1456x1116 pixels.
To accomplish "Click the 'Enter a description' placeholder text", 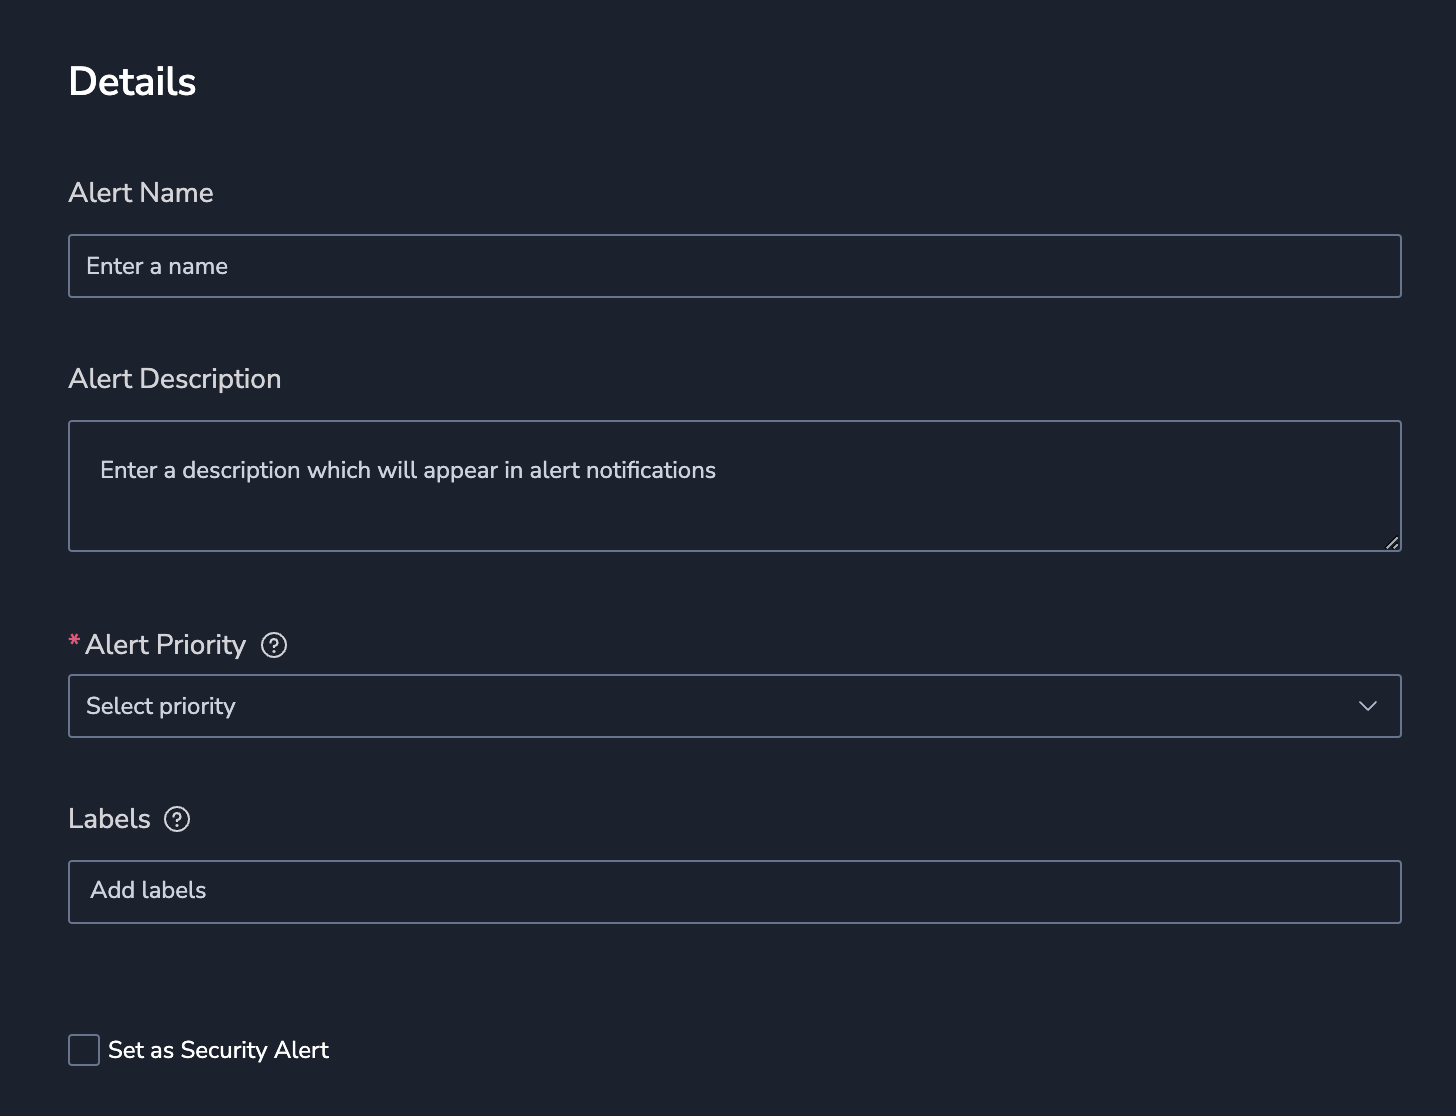I will point(408,470).
